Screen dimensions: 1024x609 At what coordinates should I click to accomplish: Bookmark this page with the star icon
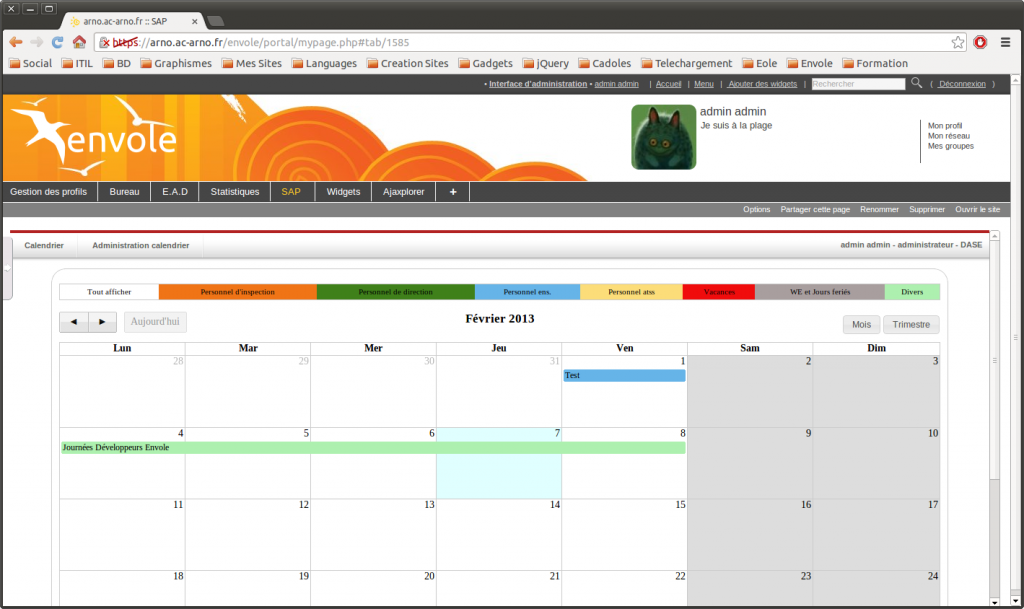click(957, 42)
